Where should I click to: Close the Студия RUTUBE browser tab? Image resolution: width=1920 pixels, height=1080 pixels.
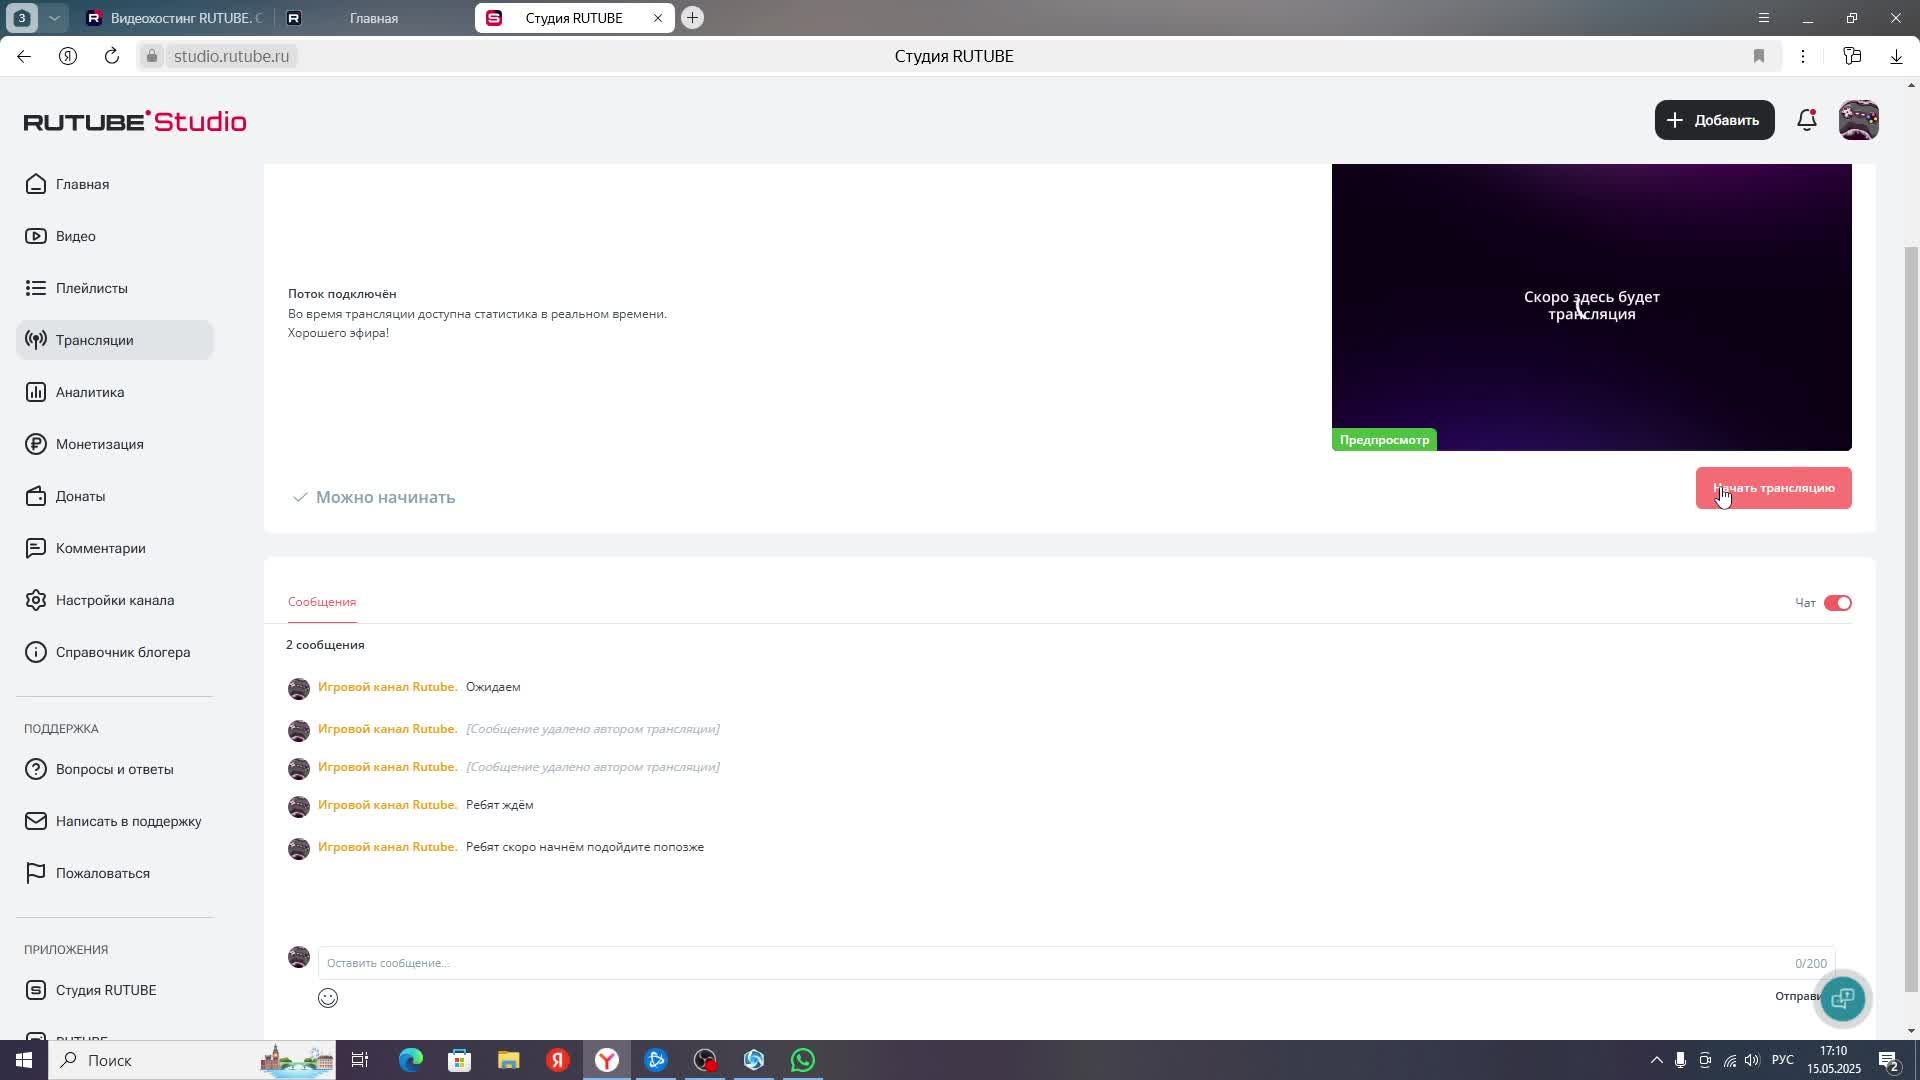(658, 18)
